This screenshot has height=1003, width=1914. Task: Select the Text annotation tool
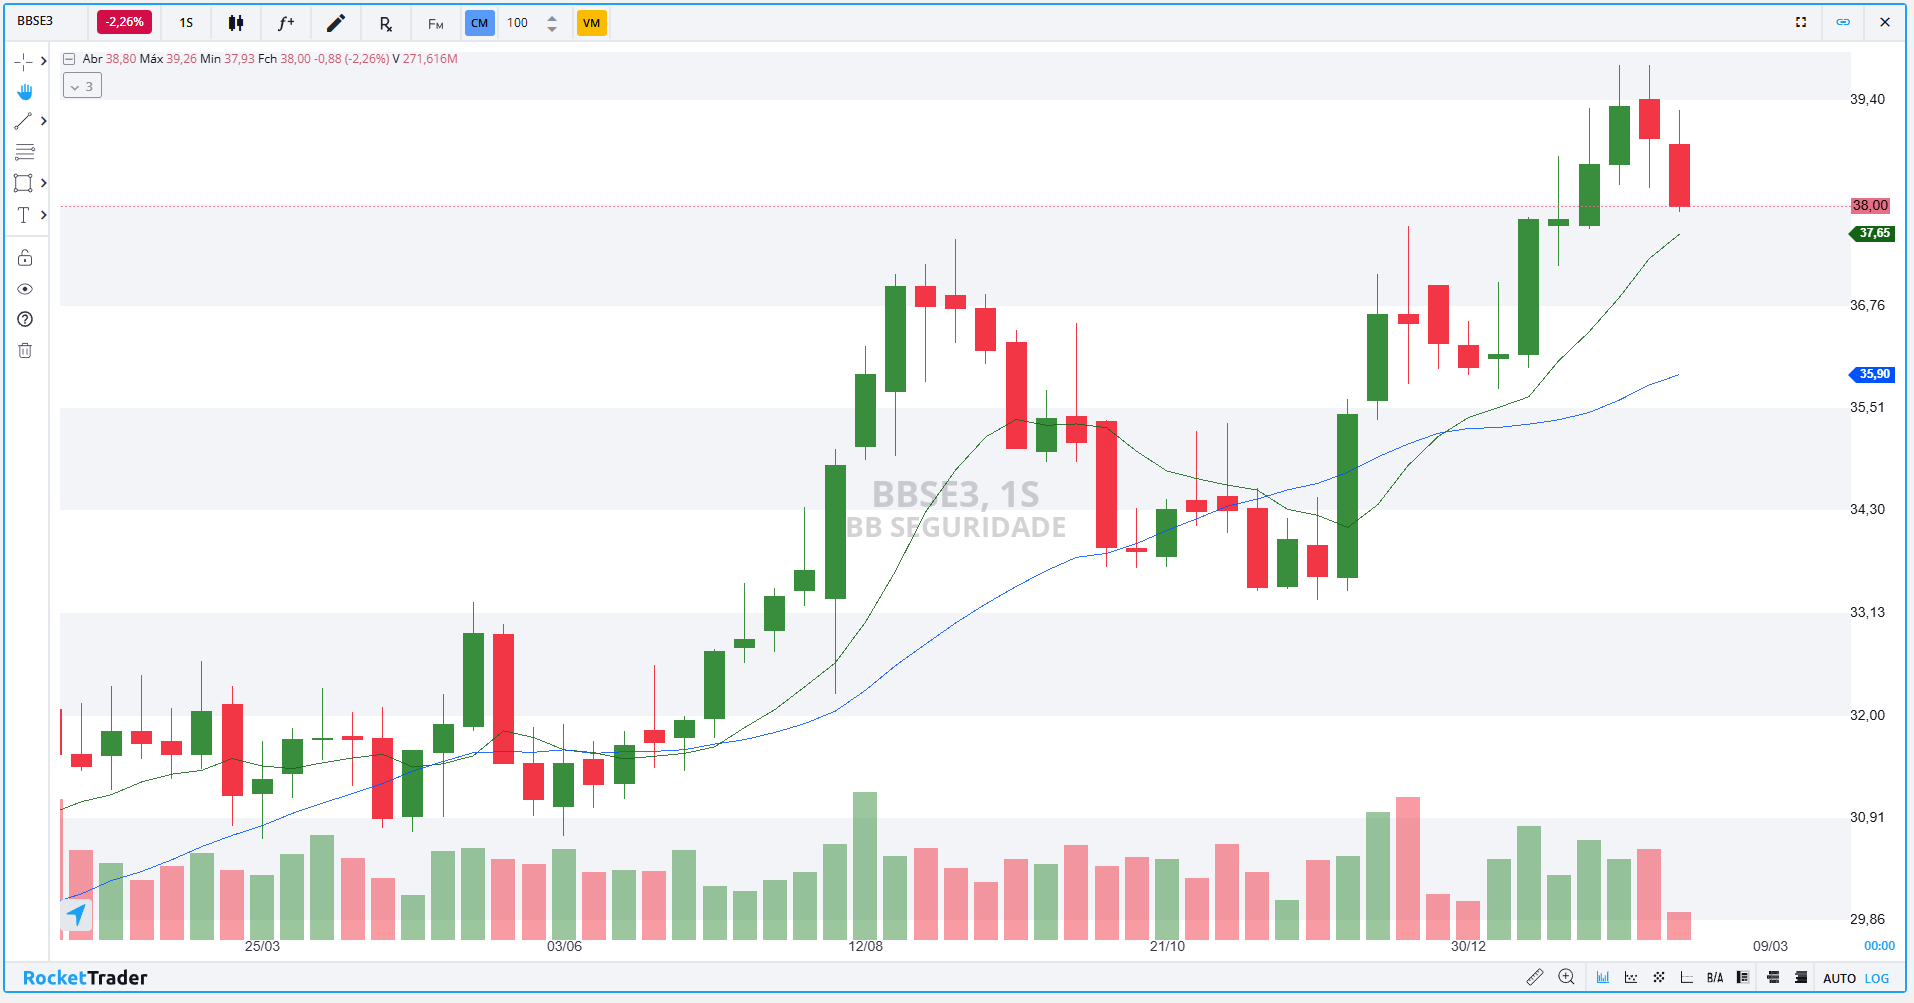click(x=24, y=214)
